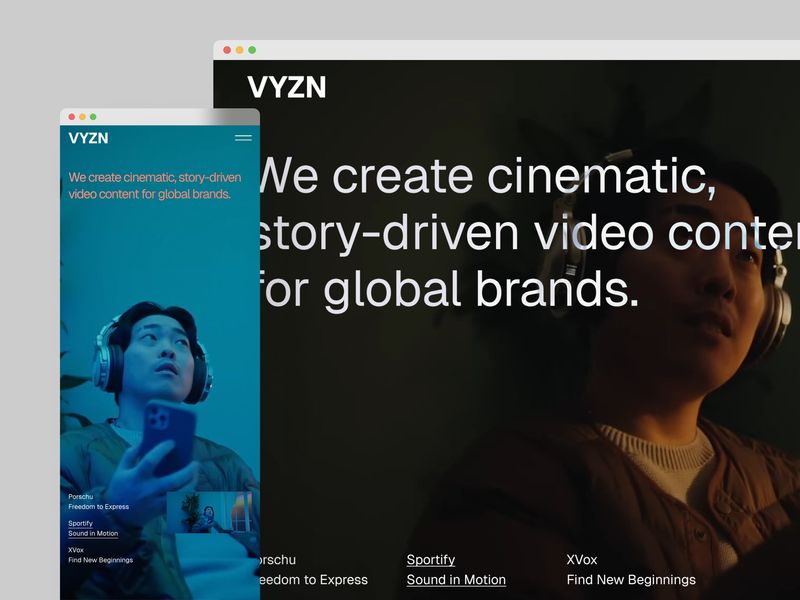Click Sound in Motion on the mobile screen
This screenshot has height=600, width=800.
coord(93,535)
